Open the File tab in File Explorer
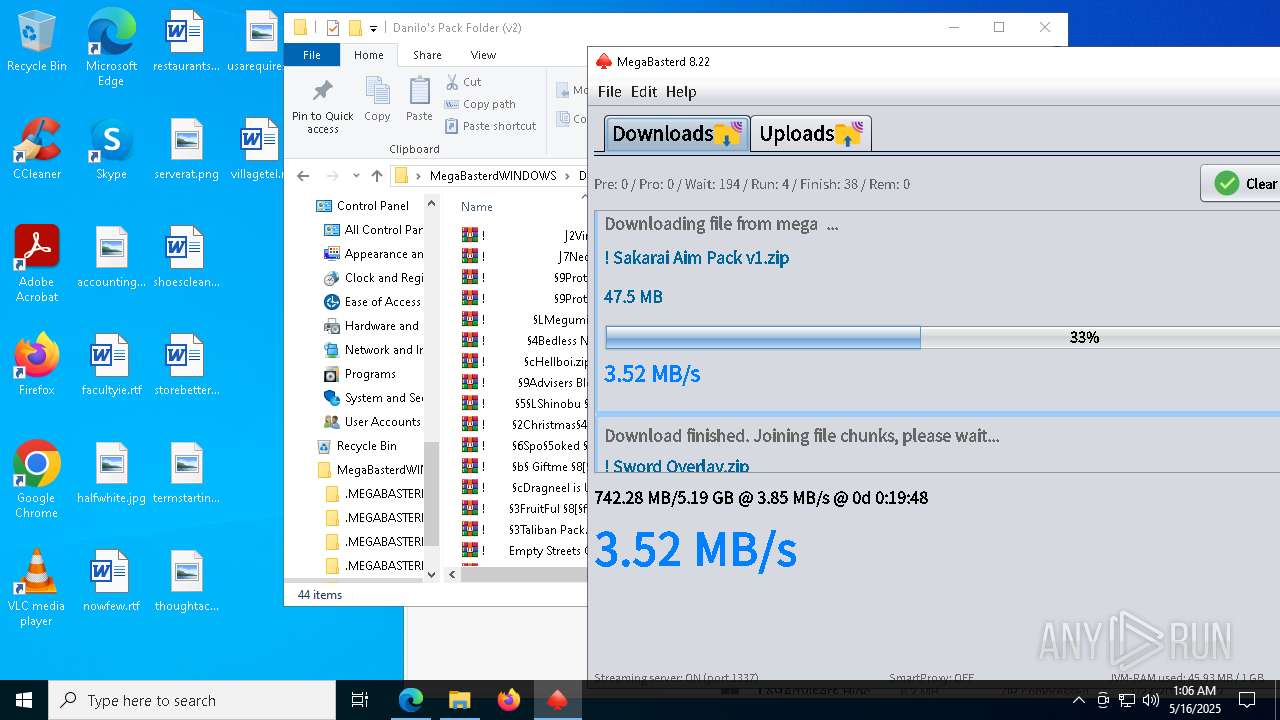Image resolution: width=1280 pixels, height=720 pixels. tap(312, 55)
